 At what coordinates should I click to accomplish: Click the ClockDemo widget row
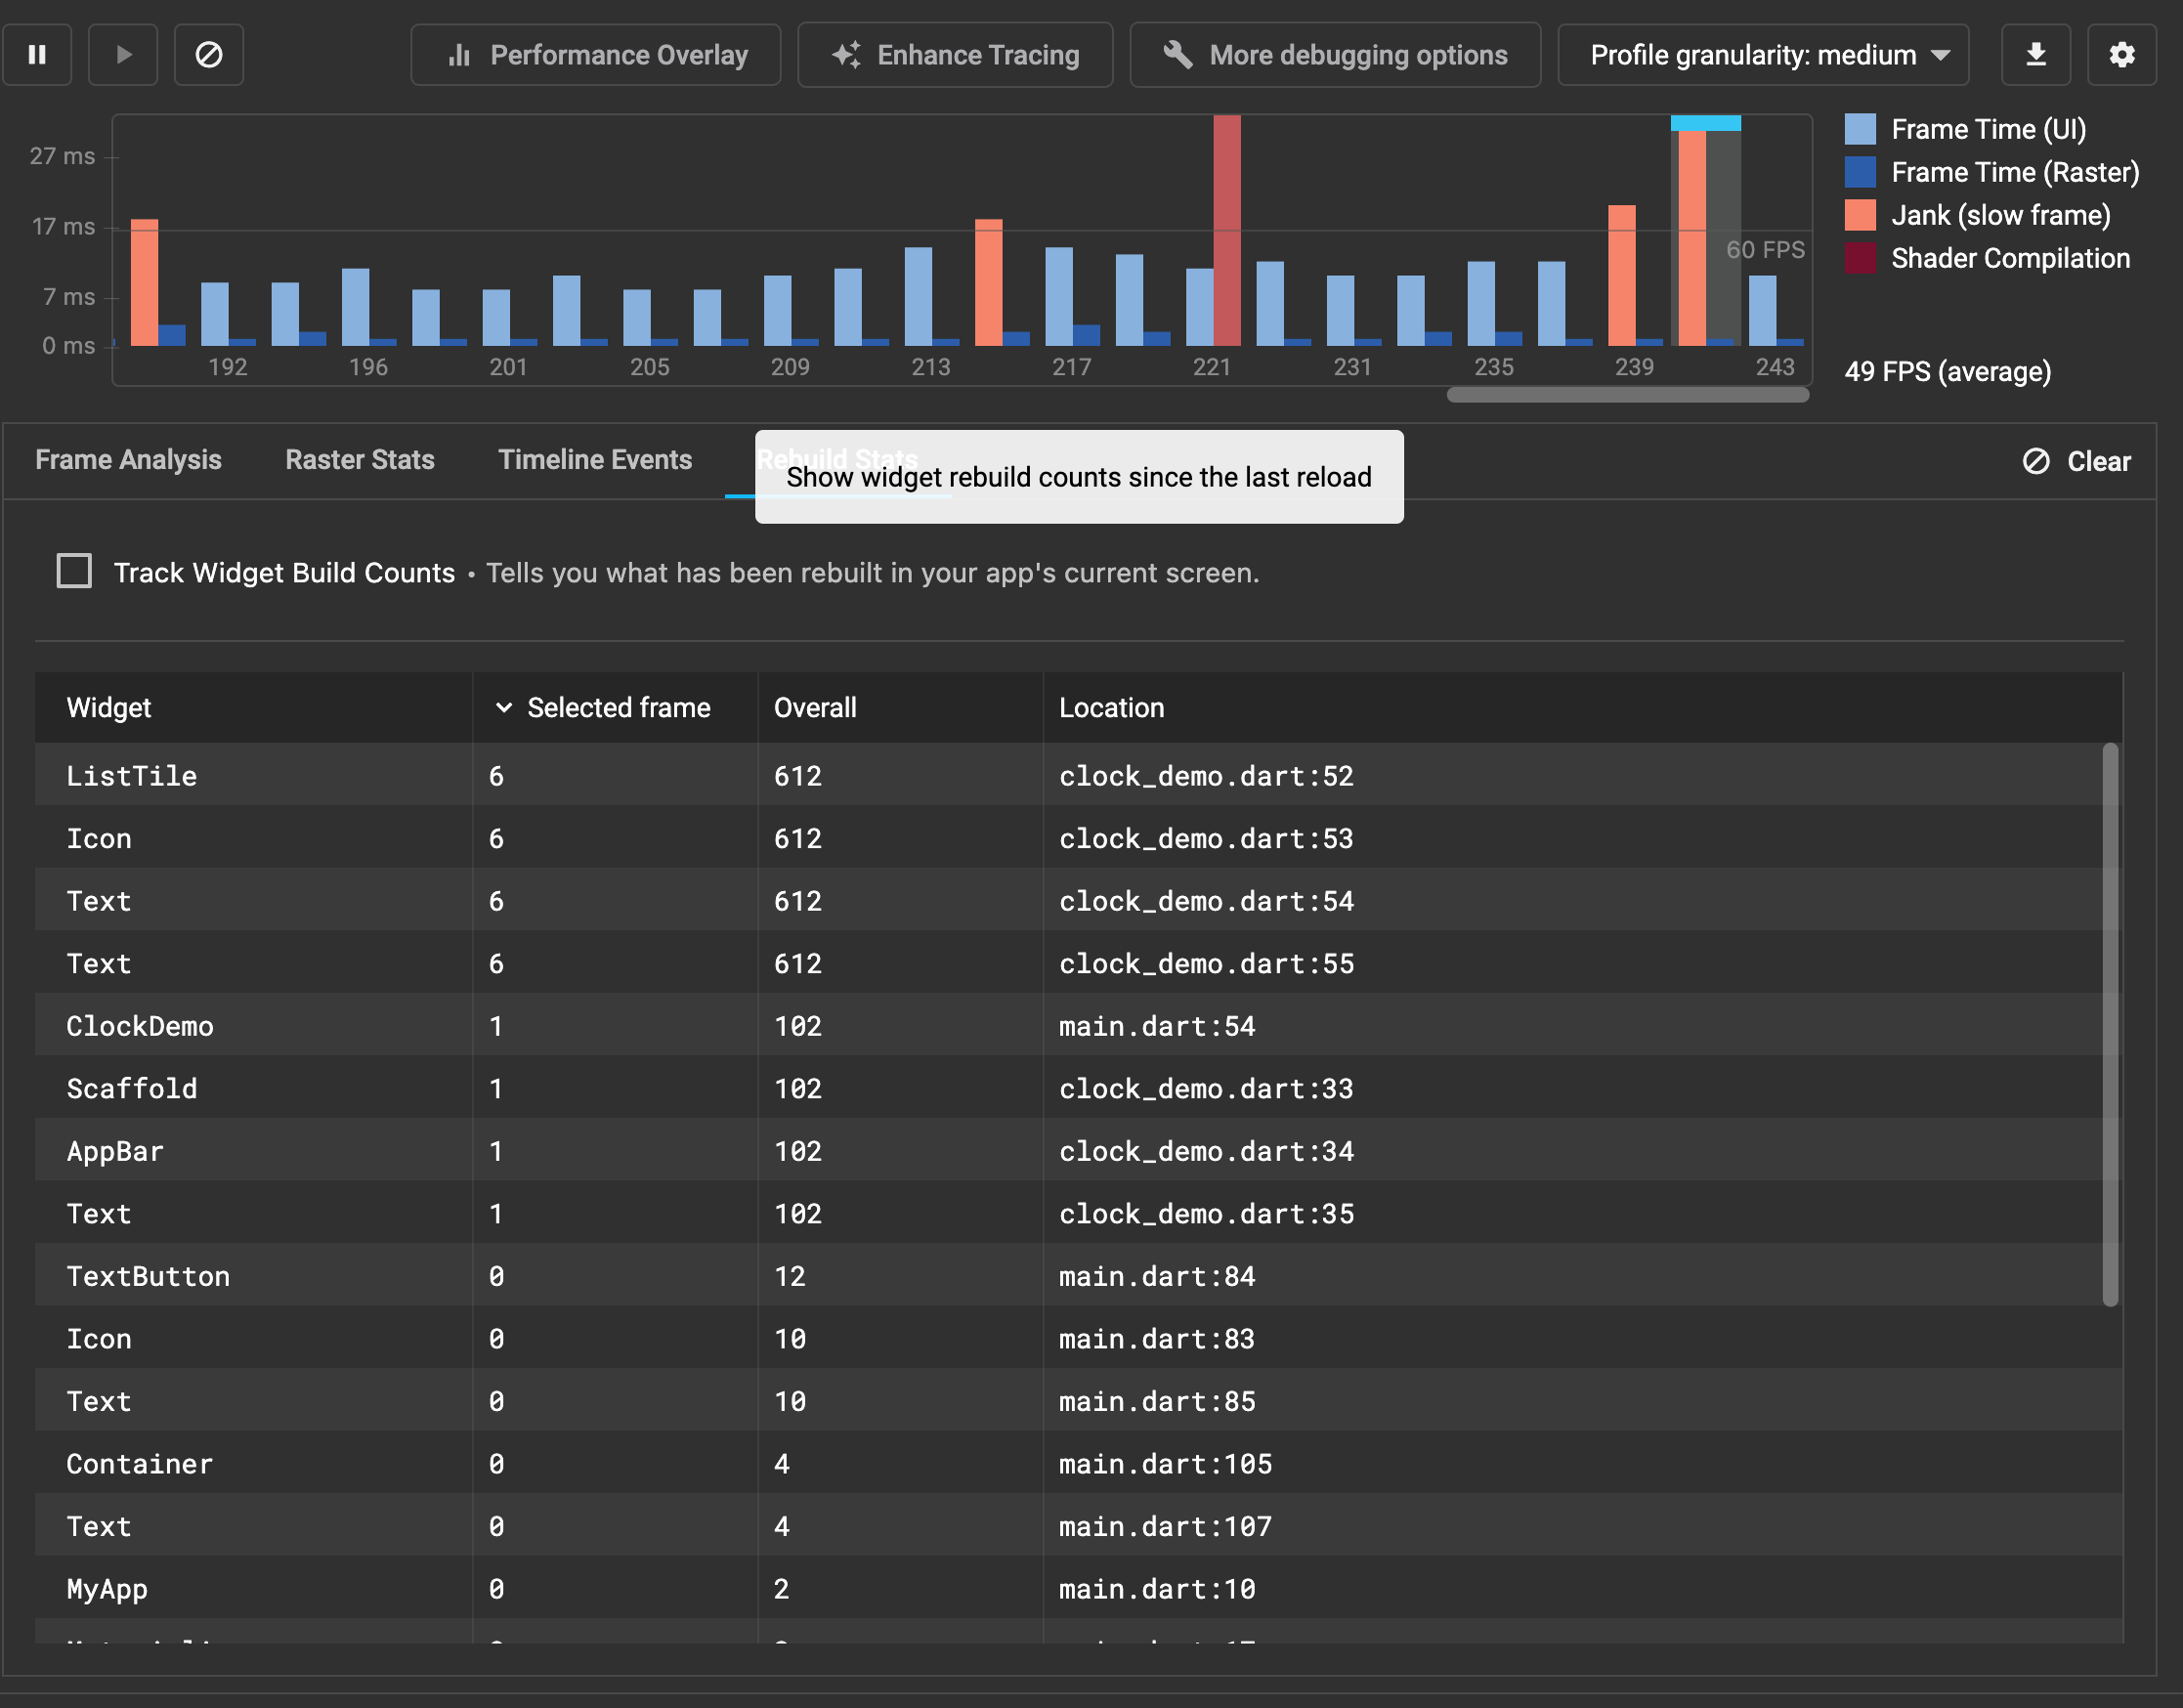[x=140, y=1026]
